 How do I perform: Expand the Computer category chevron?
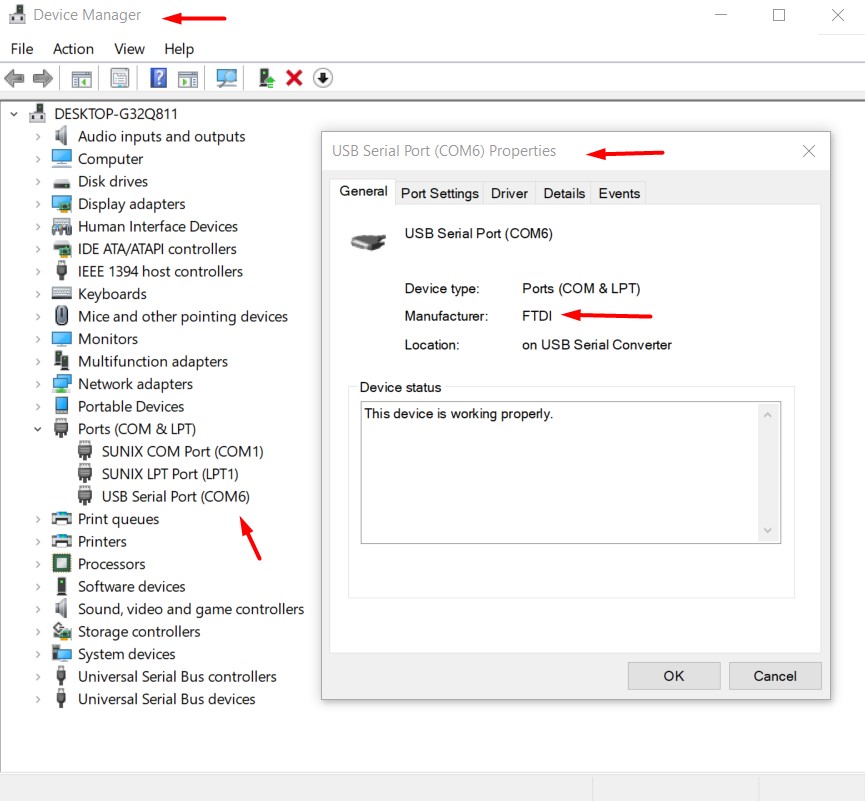coord(38,159)
